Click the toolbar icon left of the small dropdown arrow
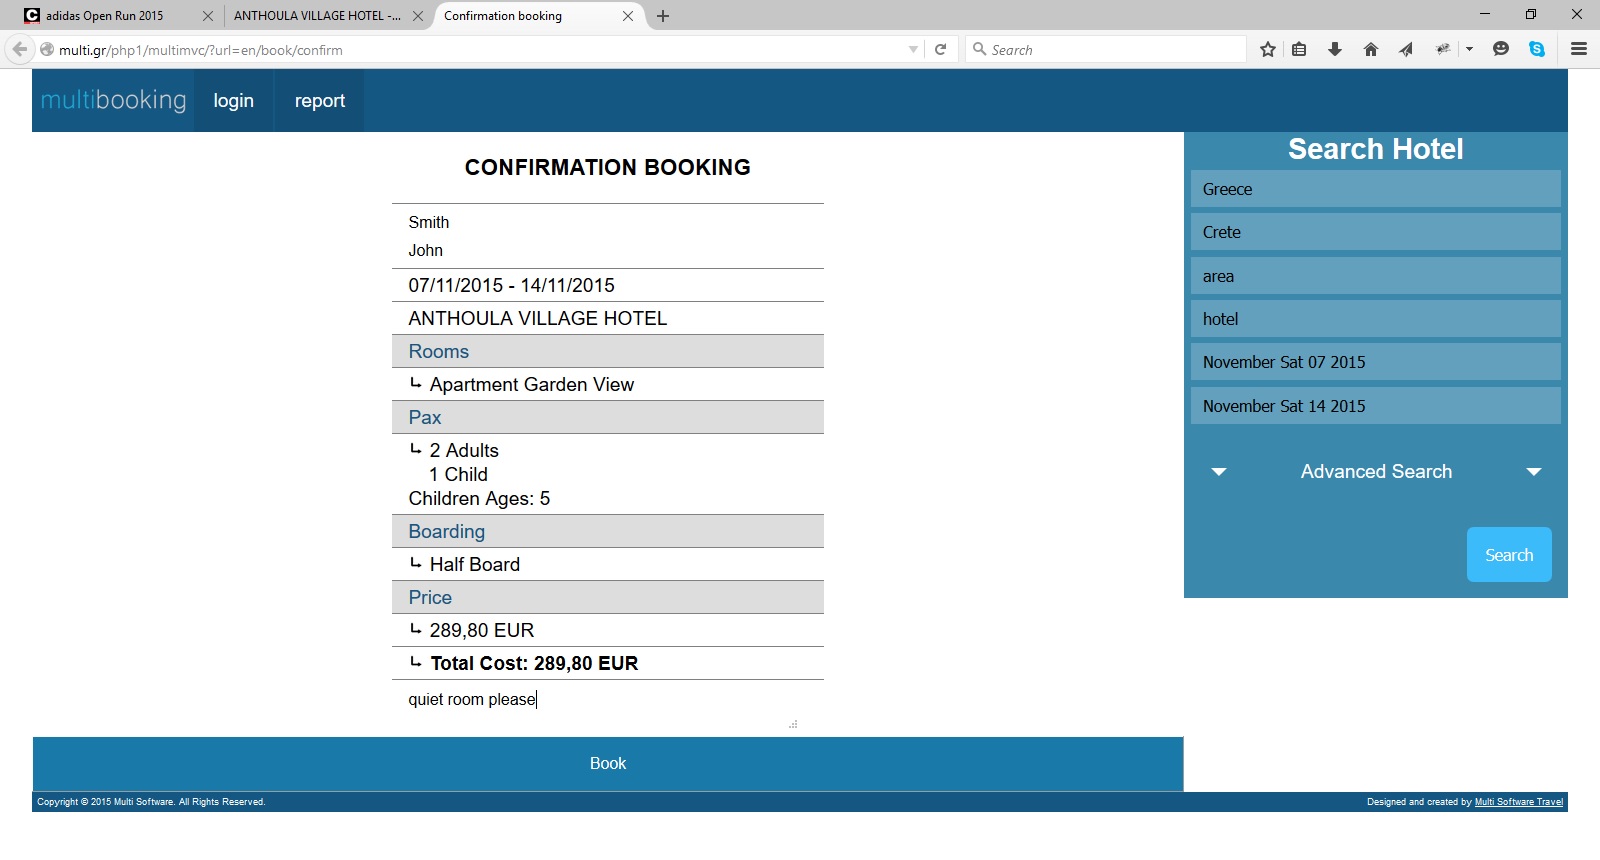Viewport: 1600px width, 860px height. click(1442, 49)
